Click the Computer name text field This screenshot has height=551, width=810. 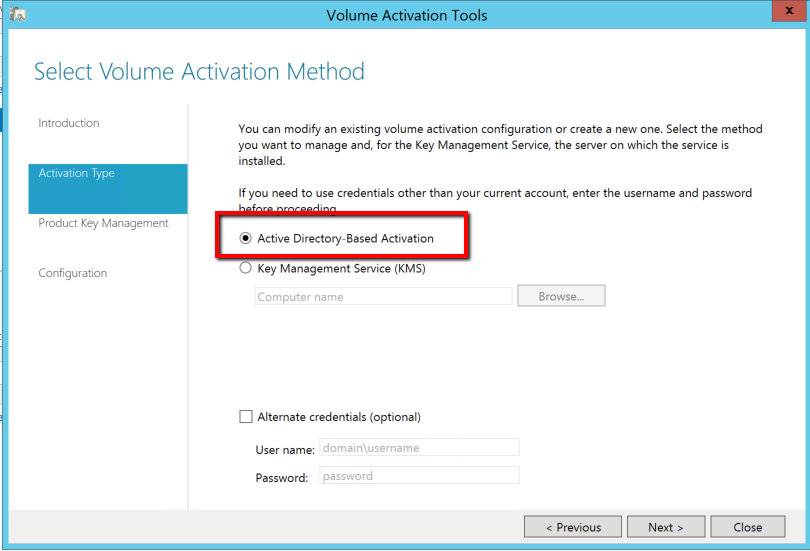pos(383,297)
